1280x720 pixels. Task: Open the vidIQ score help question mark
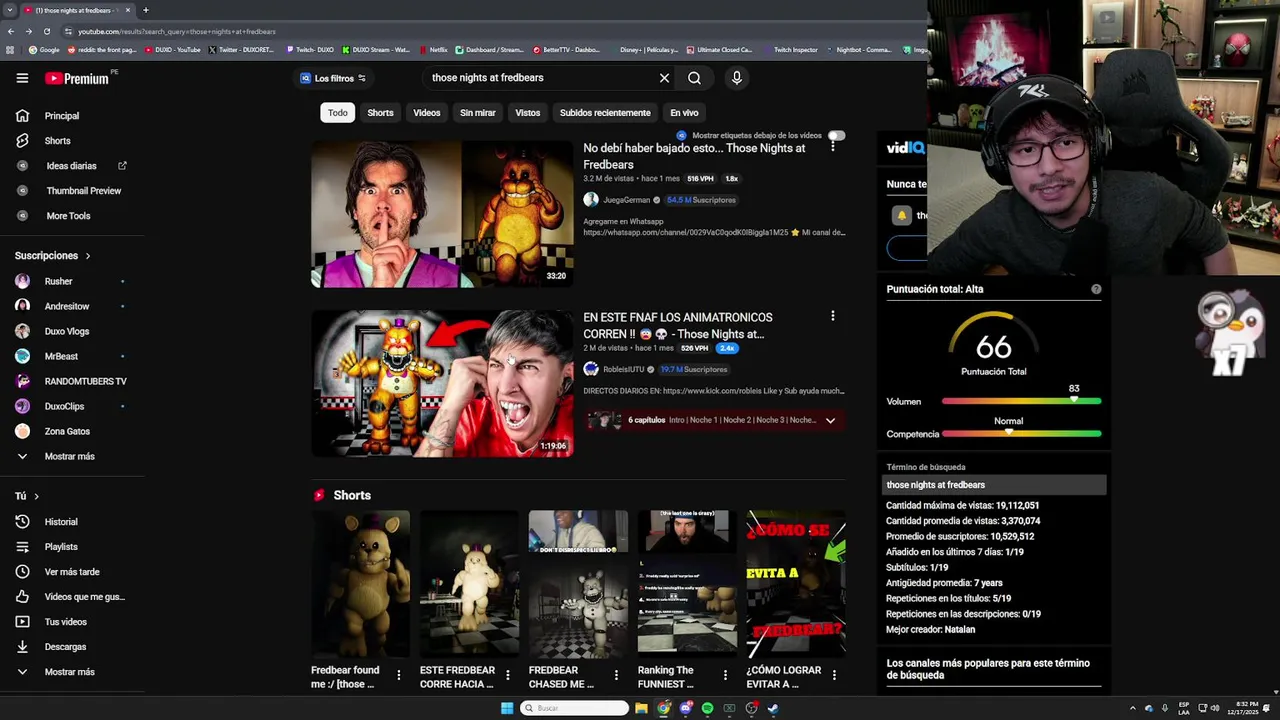[1096, 289]
